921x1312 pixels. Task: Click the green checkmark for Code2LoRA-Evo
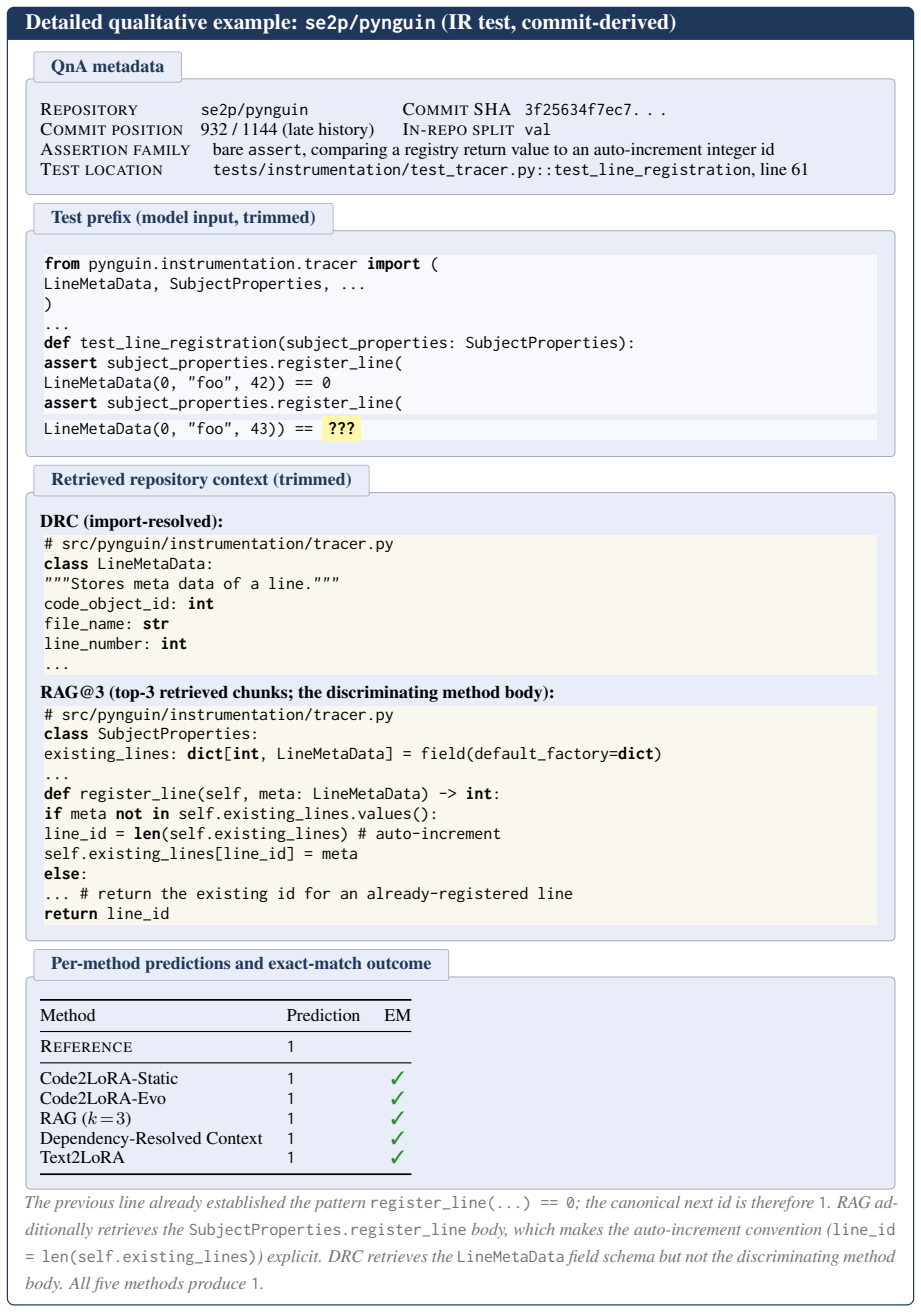(x=397, y=1098)
